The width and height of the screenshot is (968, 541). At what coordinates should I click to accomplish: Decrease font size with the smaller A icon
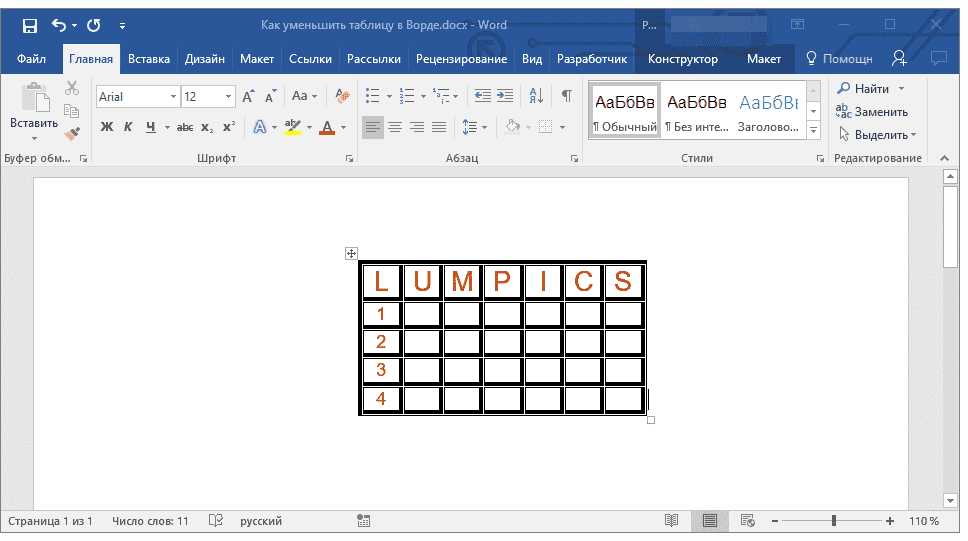point(270,96)
